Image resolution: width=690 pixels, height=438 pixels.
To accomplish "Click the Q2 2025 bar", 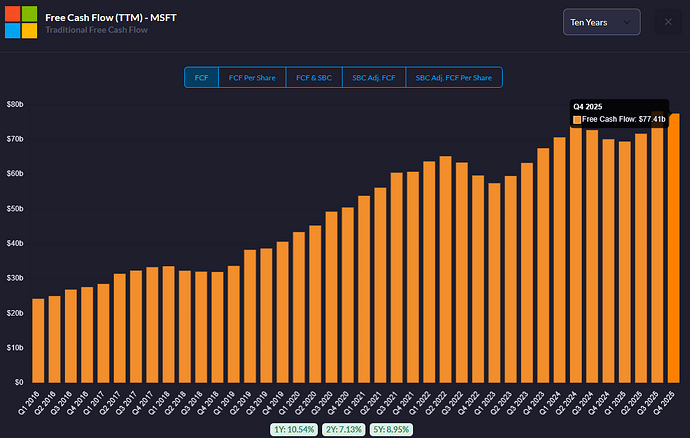I will tap(641, 258).
